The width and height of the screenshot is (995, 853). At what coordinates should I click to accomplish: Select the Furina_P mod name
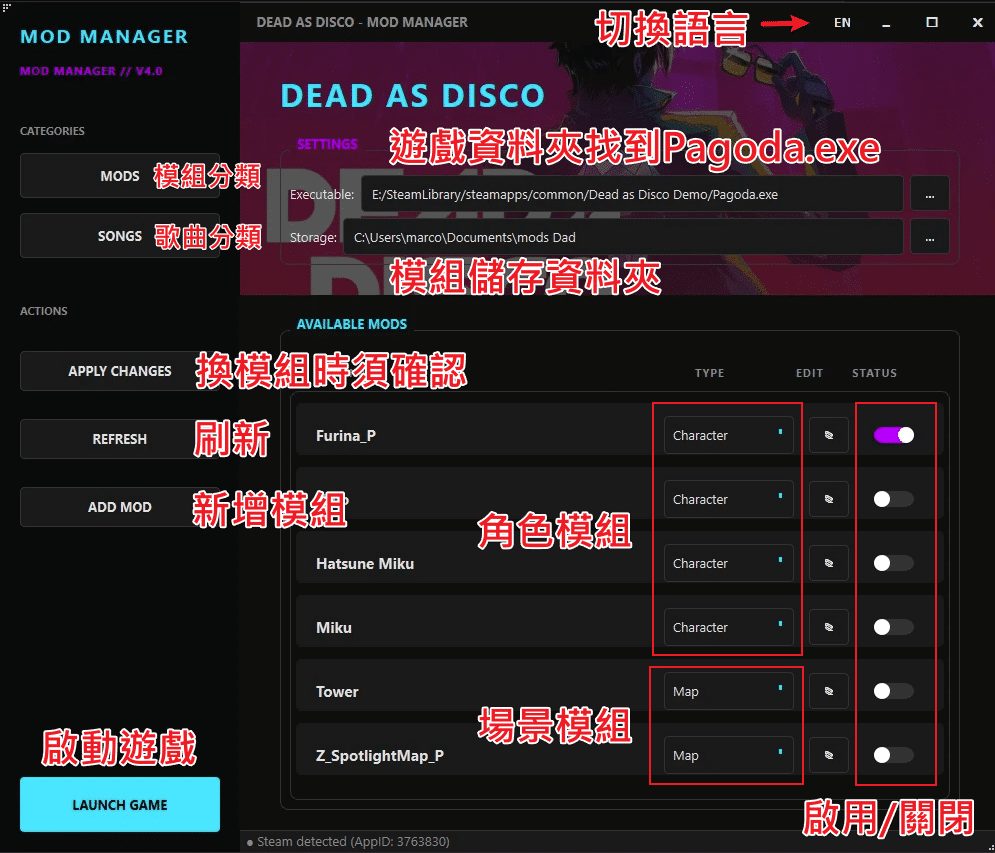coord(346,436)
